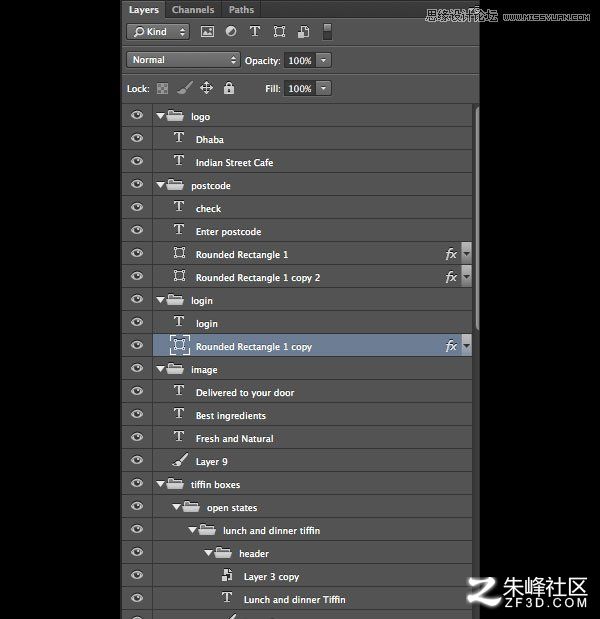
Task: Collapse the logo group
Action: (x=160, y=116)
